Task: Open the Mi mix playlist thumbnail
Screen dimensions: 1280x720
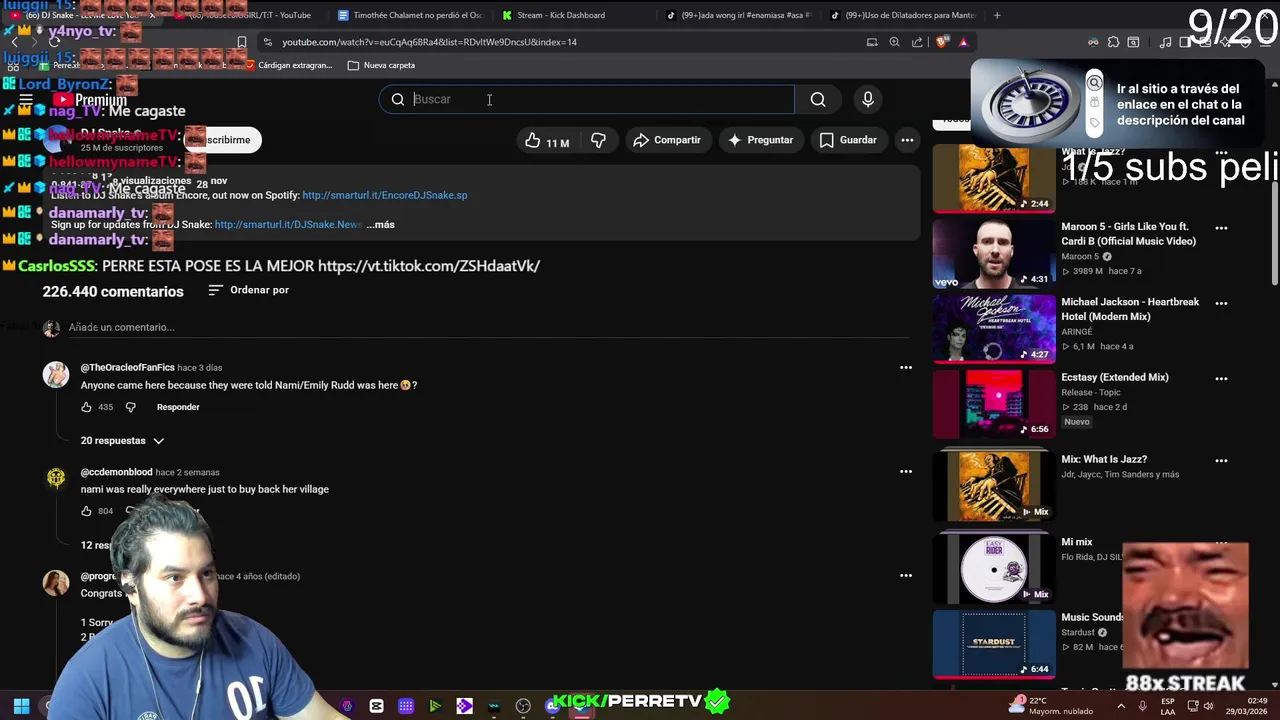Action: [994, 569]
